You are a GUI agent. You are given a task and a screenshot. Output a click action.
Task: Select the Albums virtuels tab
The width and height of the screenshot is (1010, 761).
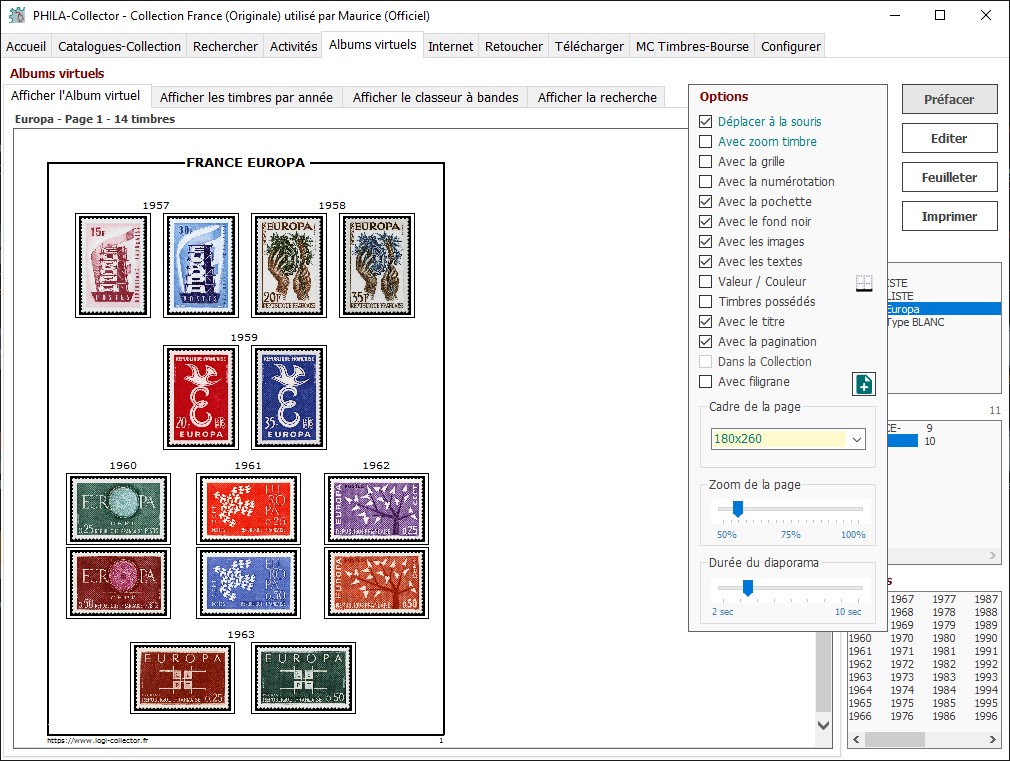[372, 45]
